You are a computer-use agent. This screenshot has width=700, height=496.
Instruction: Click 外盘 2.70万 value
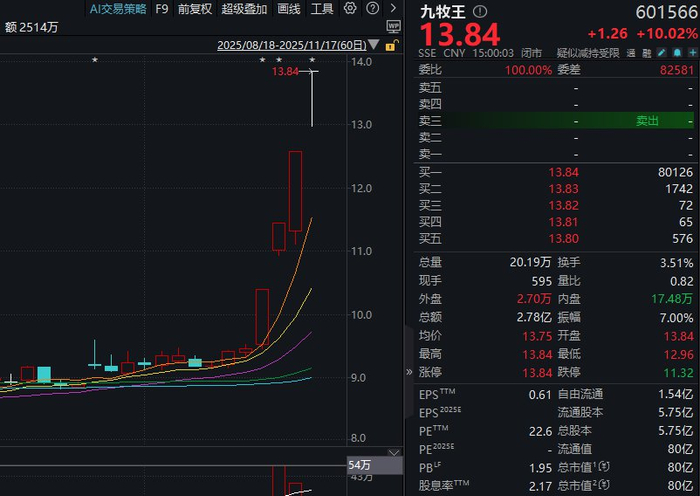534,299
